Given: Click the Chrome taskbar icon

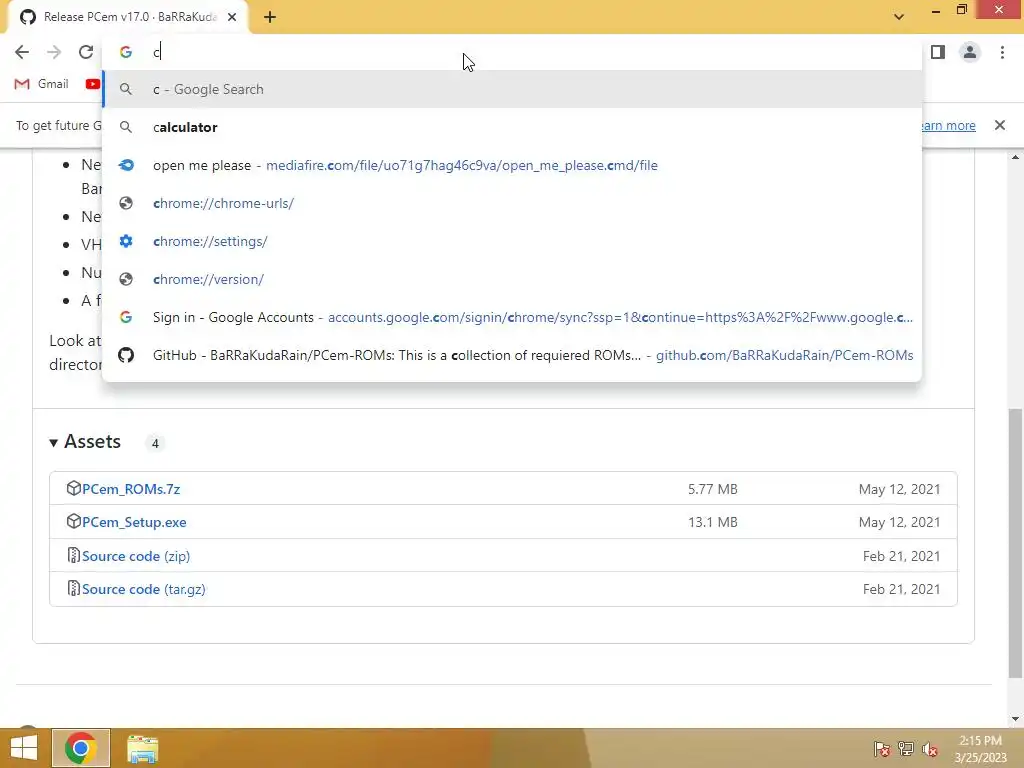Looking at the screenshot, I should click(80, 748).
